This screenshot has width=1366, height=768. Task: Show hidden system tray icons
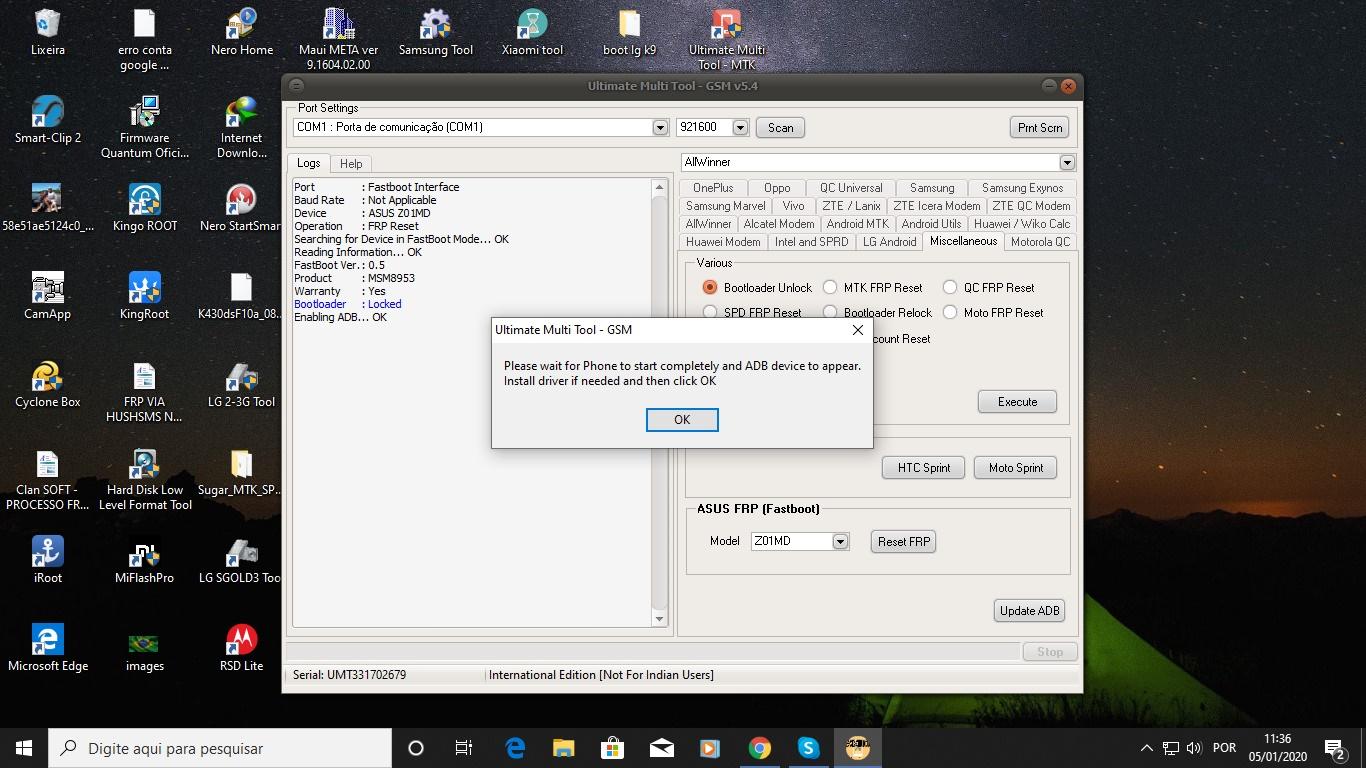[1146, 748]
